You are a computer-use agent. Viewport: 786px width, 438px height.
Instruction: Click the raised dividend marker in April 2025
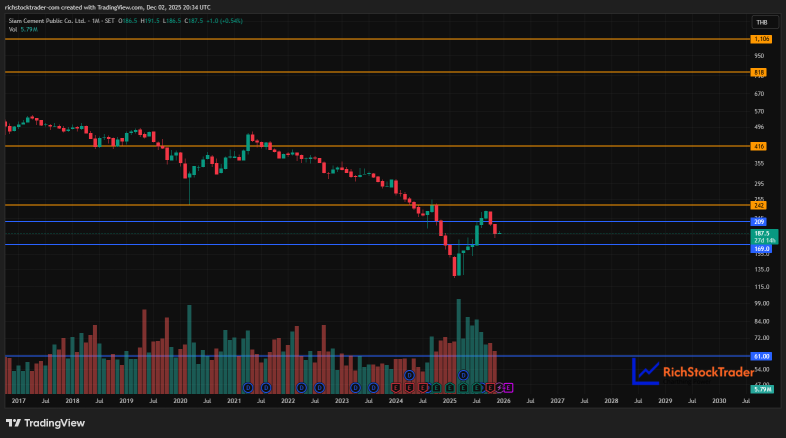[x=463, y=375]
